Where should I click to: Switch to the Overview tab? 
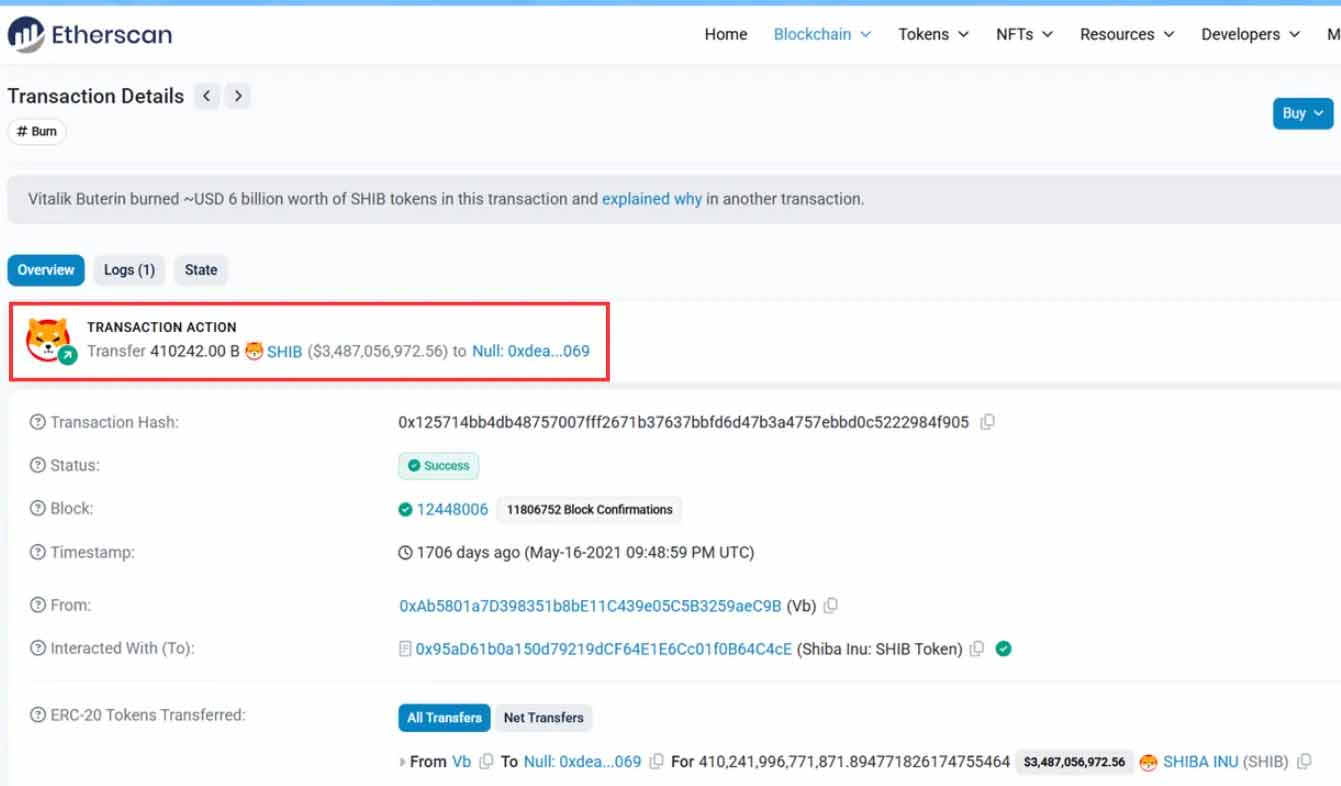pos(46,270)
